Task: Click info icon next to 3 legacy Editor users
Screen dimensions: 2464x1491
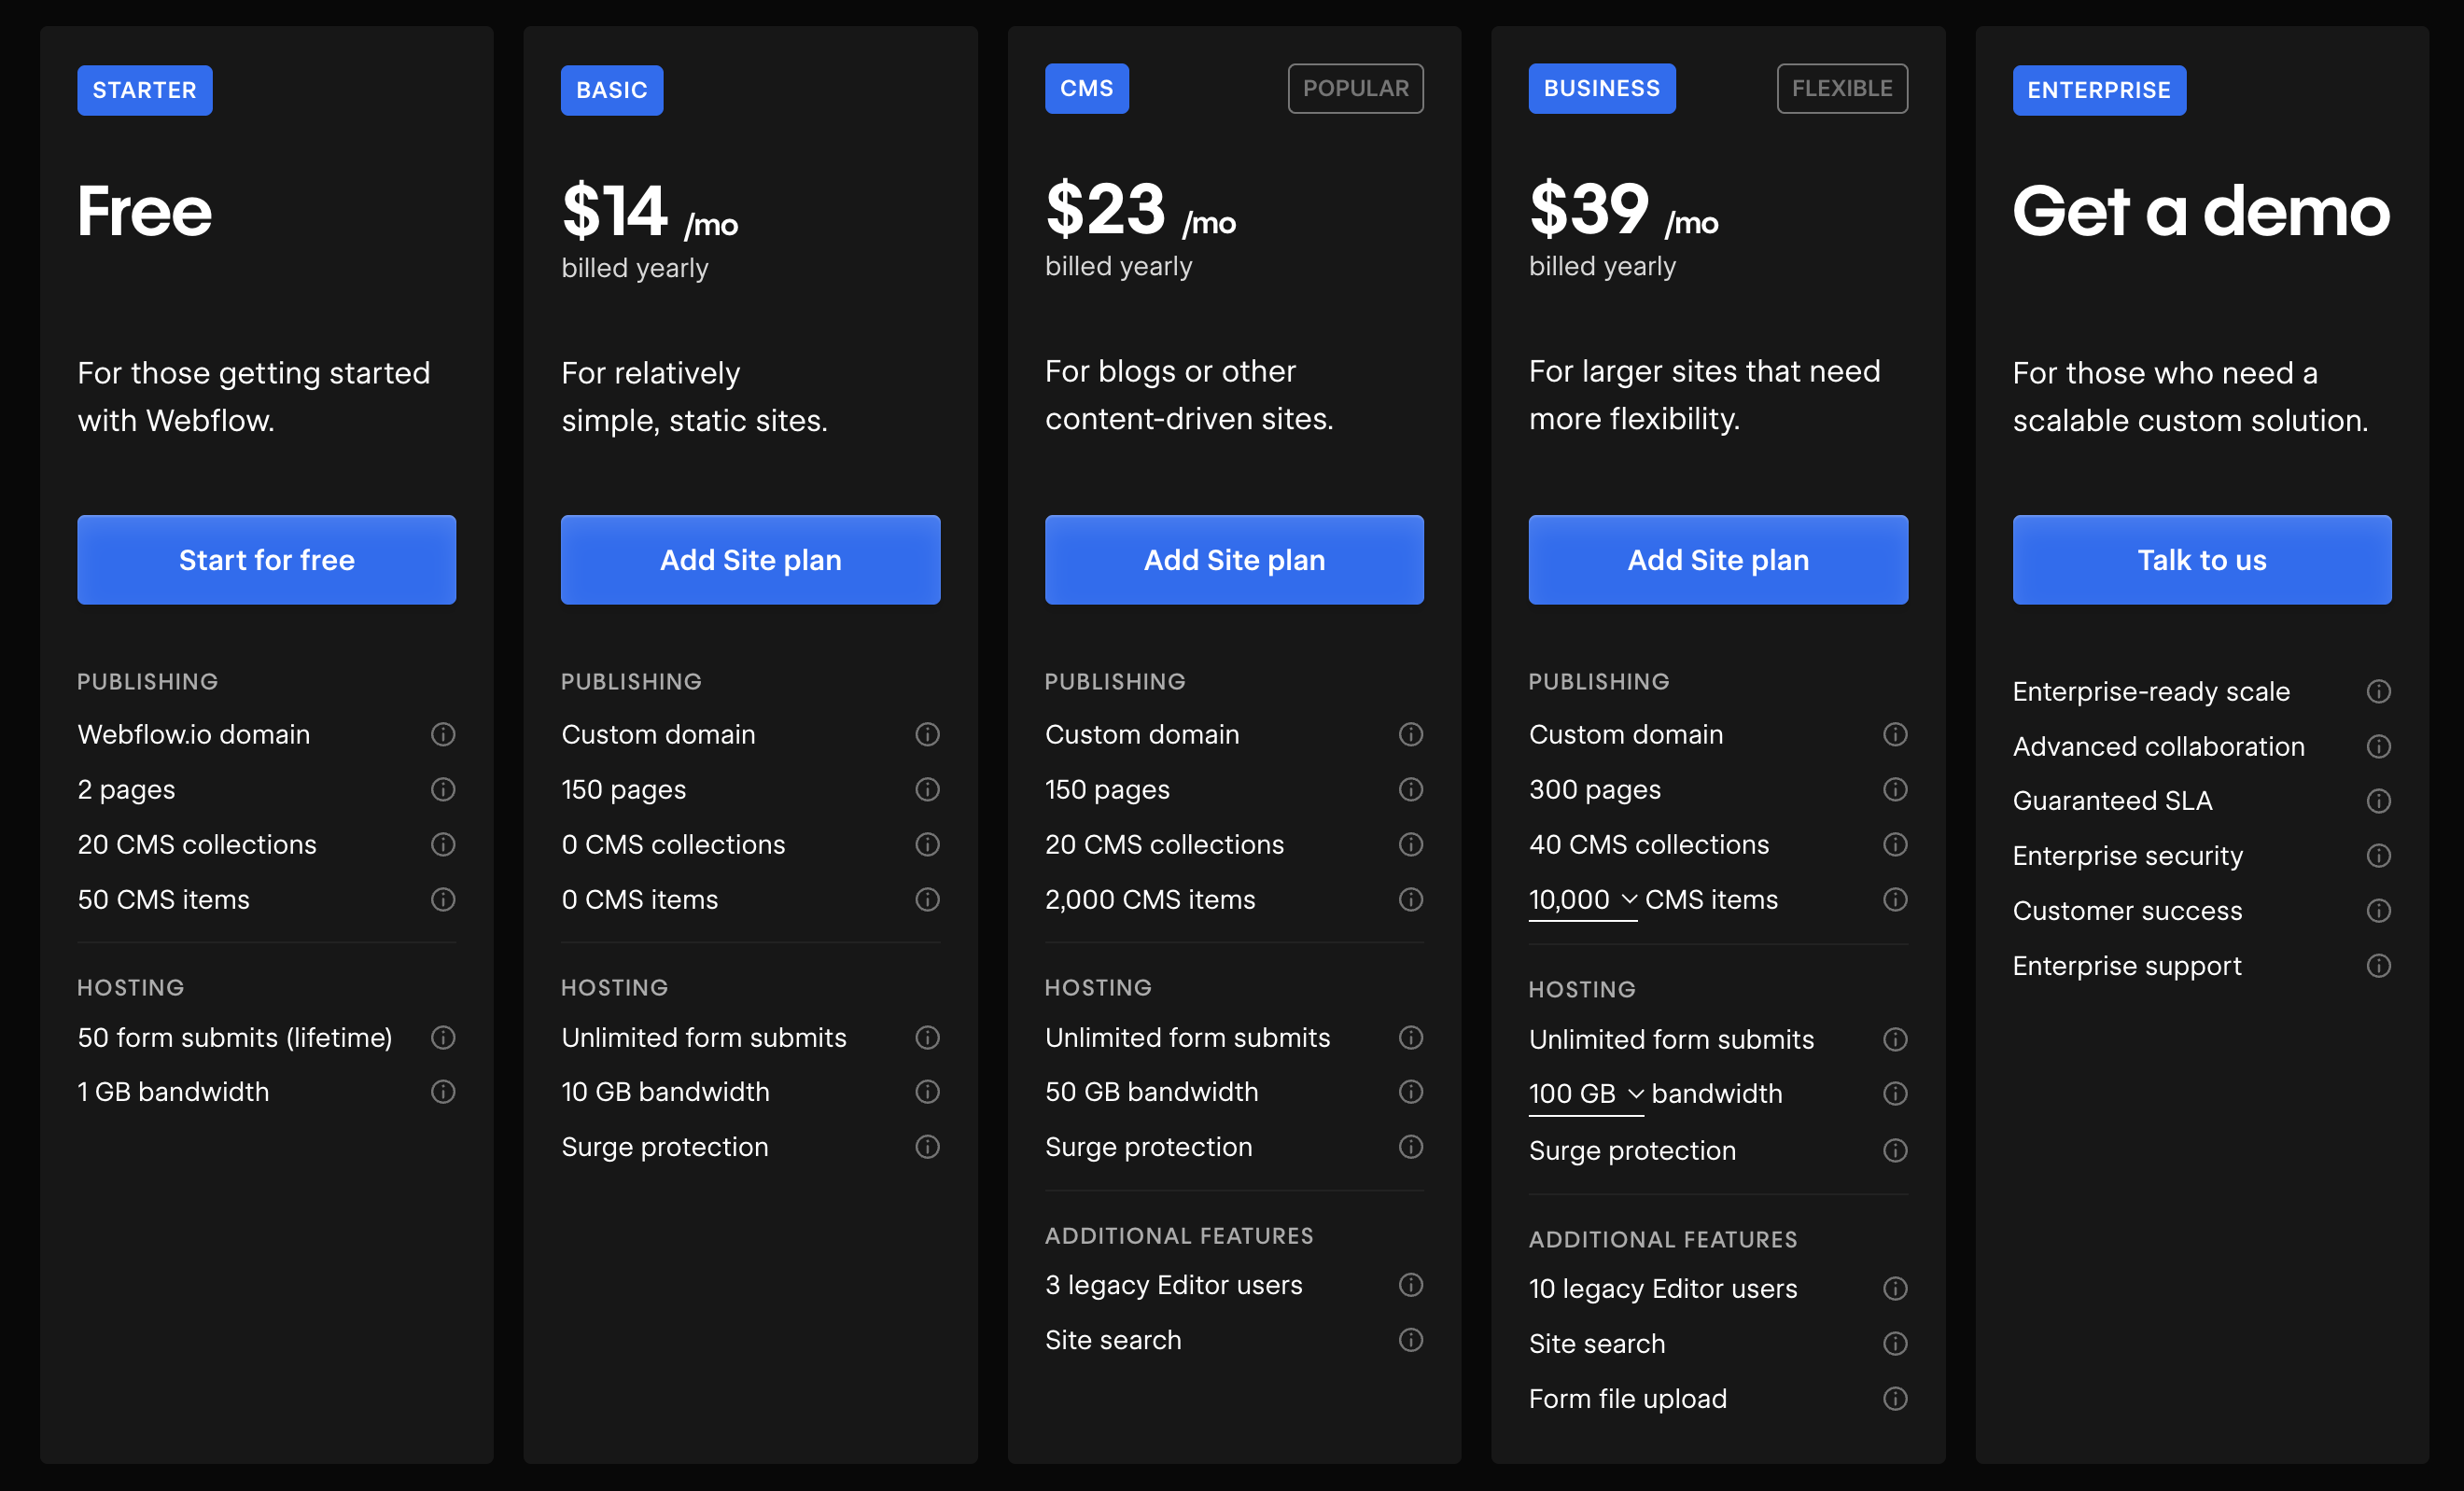Action: tap(1410, 1285)
